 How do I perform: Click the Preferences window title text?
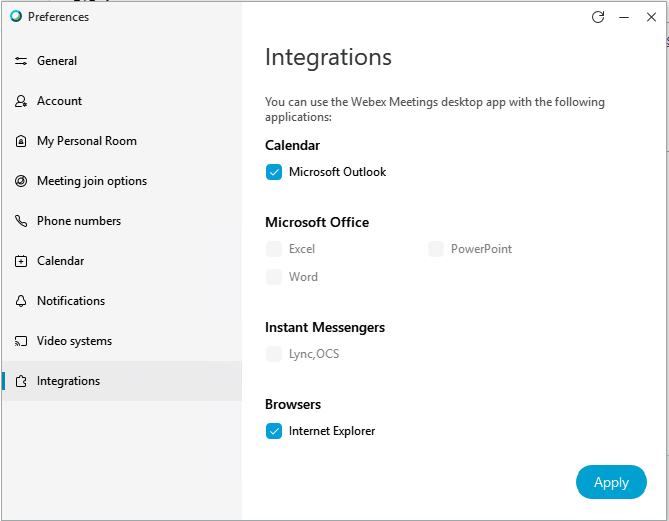58,17
